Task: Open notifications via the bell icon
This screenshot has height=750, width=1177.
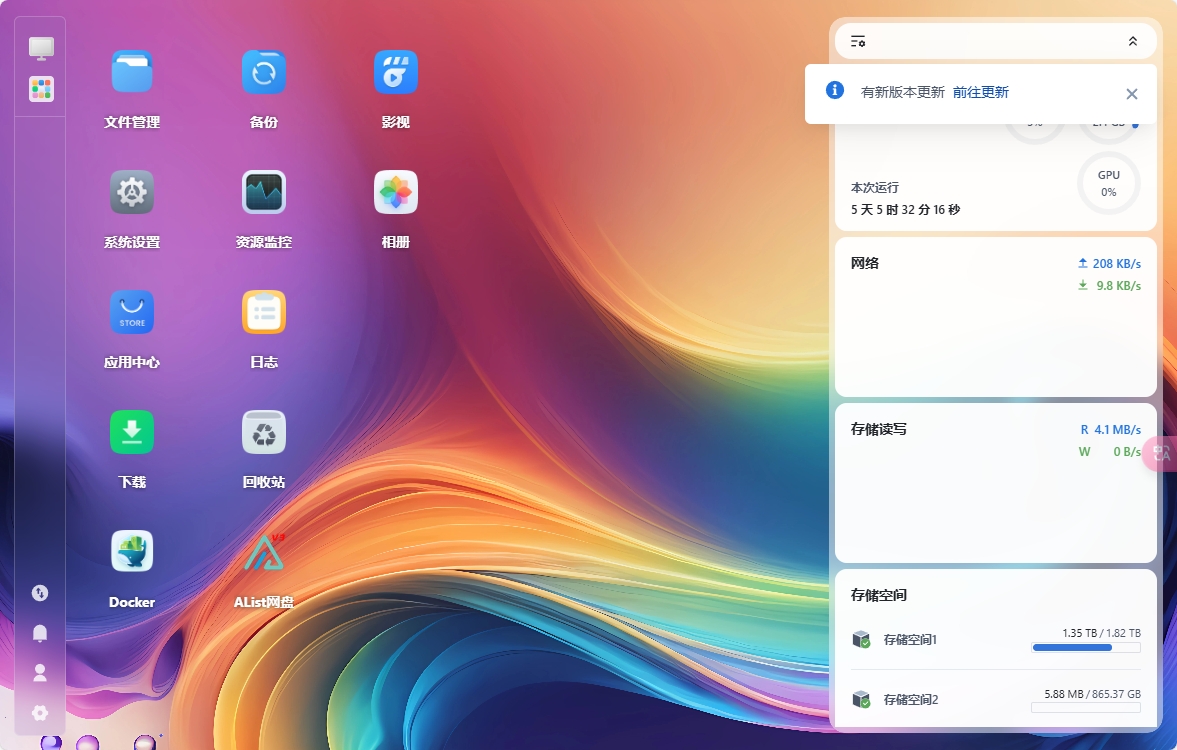Action: coord(40,633)
